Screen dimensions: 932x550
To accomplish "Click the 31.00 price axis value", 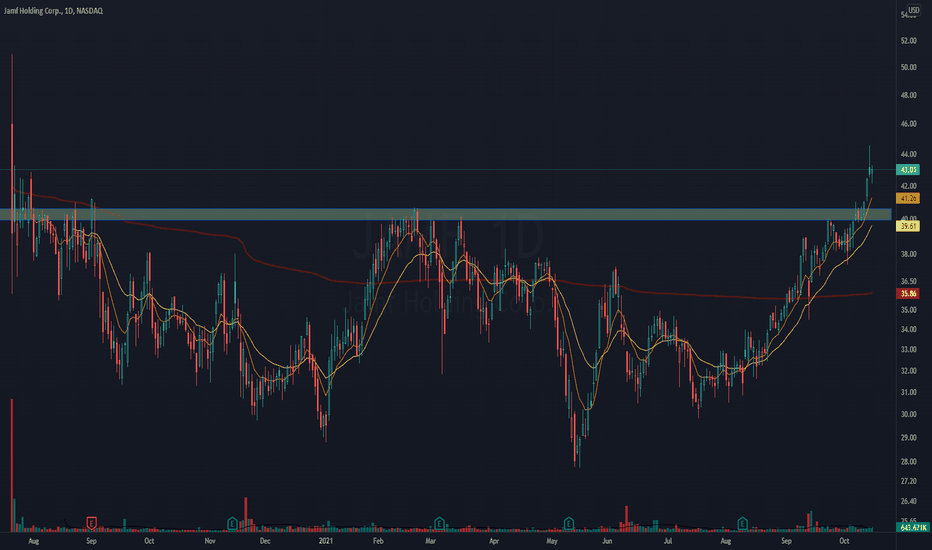I will (x=908, y=392).
